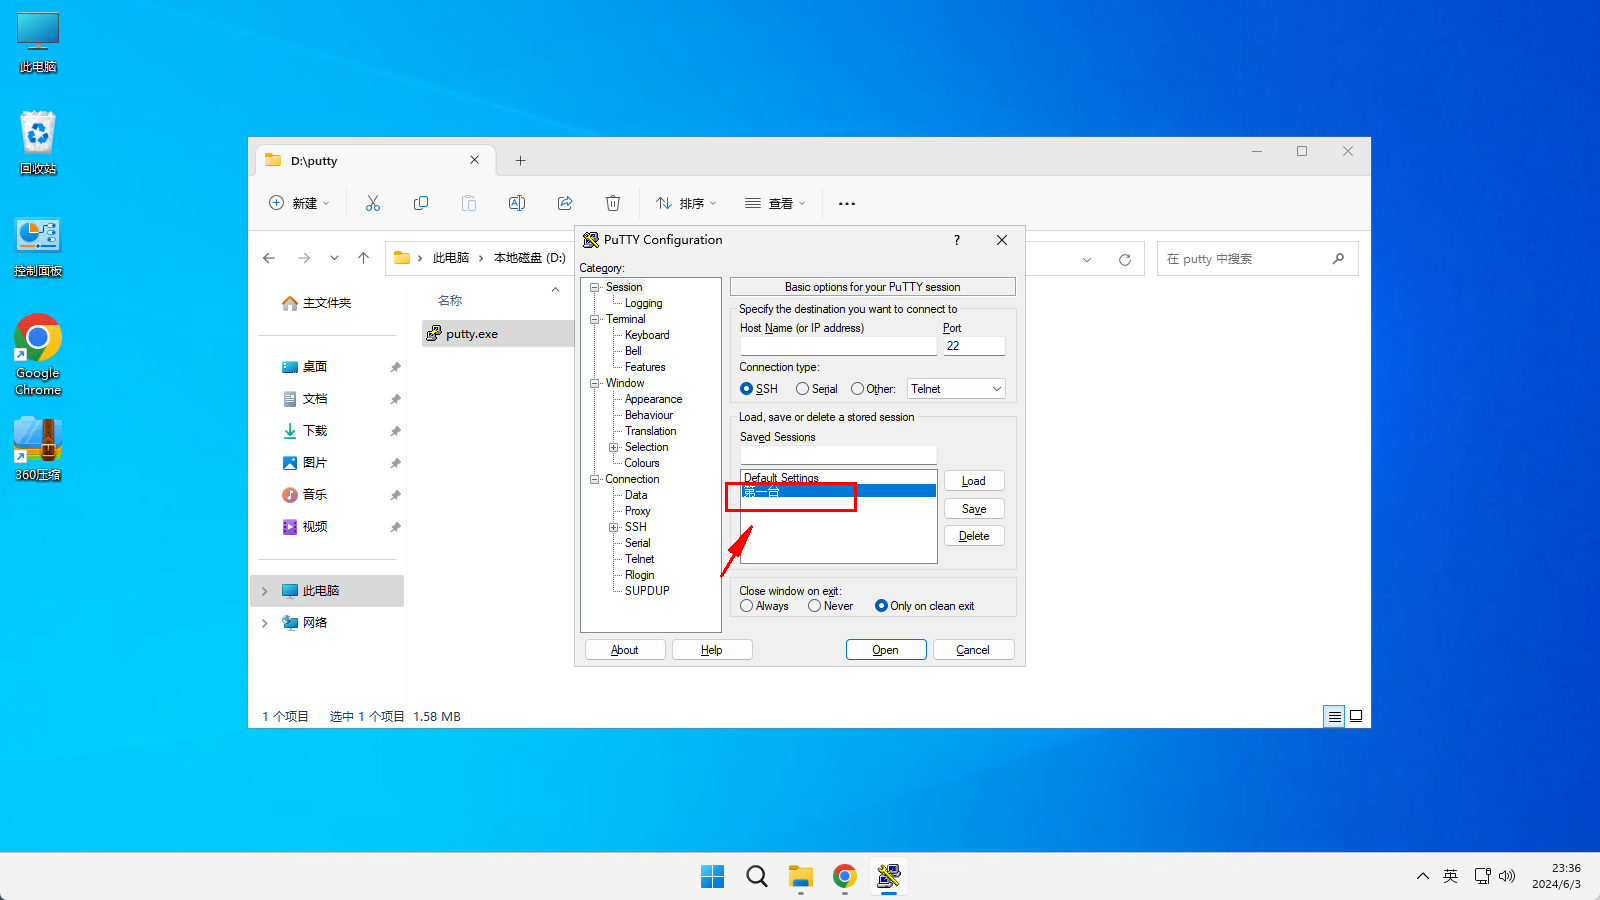Viewport: 1600px width, 900px height.
Task: Click the Cut scissors icon in Explorer toolbar
Action: (373, 203)
